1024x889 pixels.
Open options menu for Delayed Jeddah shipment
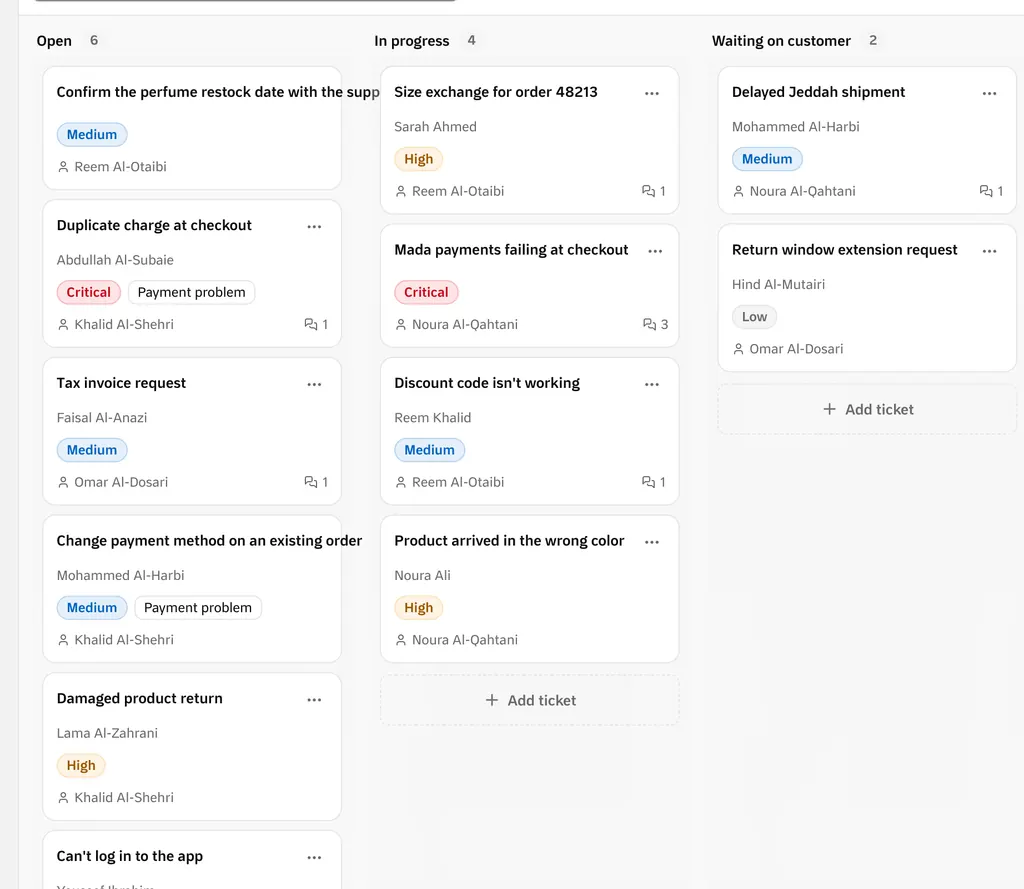tap(989, 93)
